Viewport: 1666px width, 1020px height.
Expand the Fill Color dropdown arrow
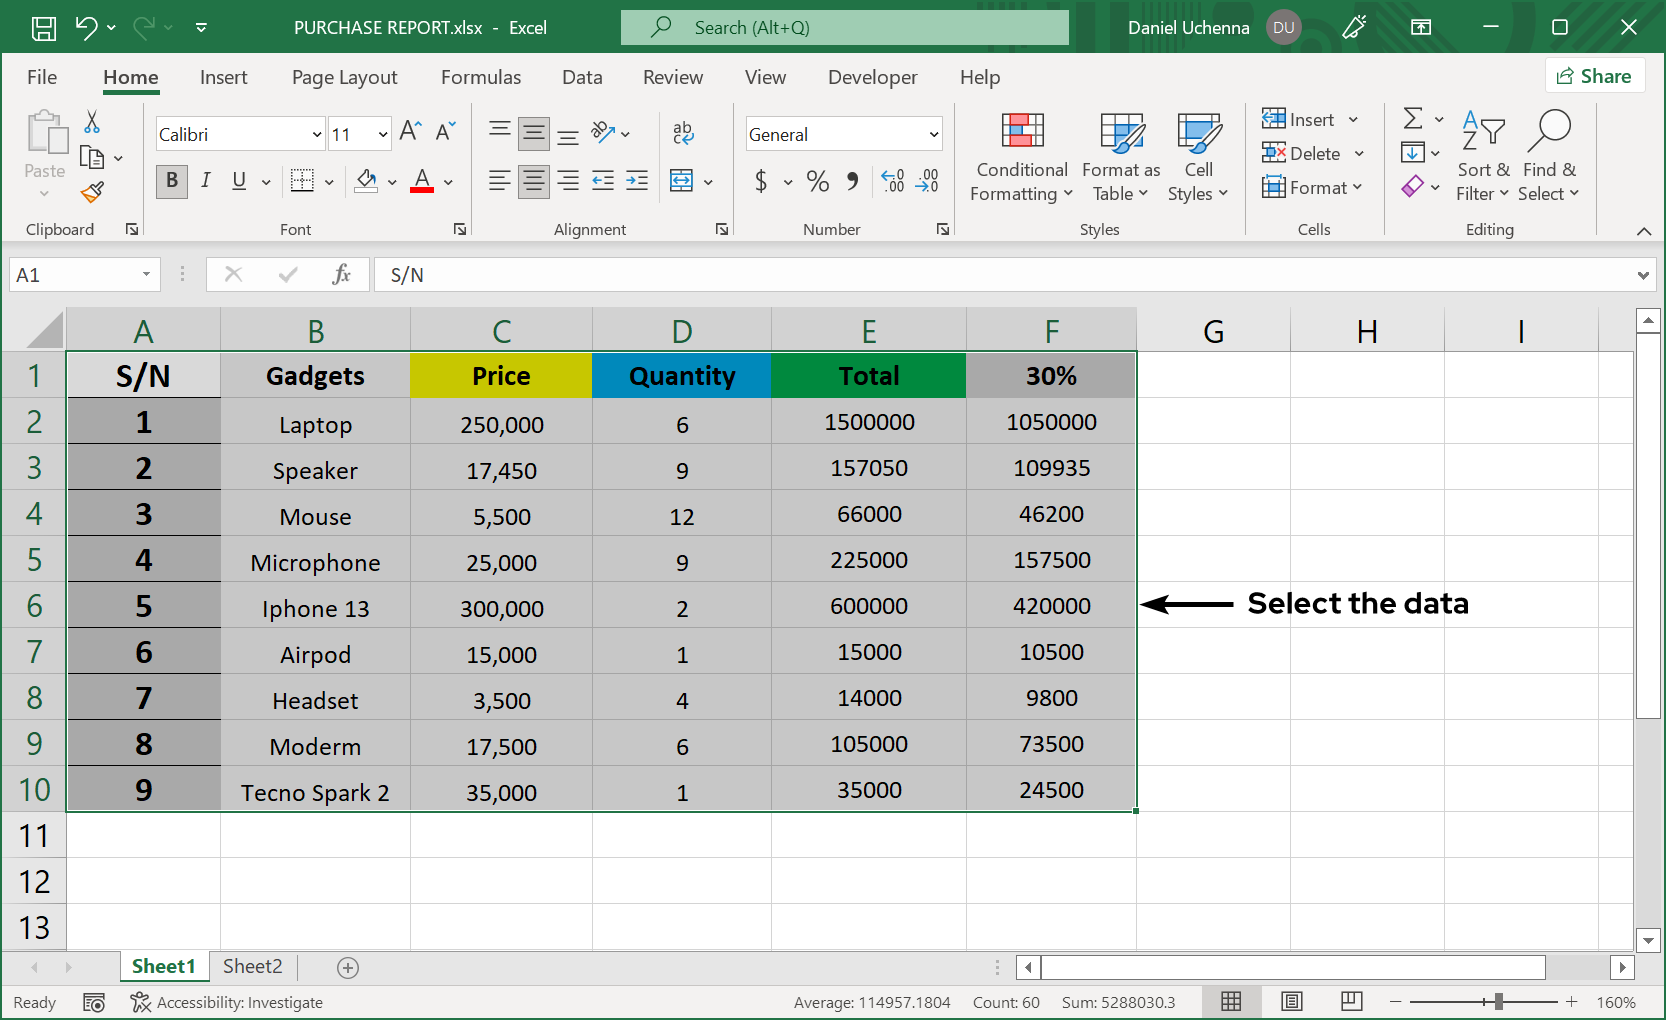pyautogui.click(x=391, y=181)
